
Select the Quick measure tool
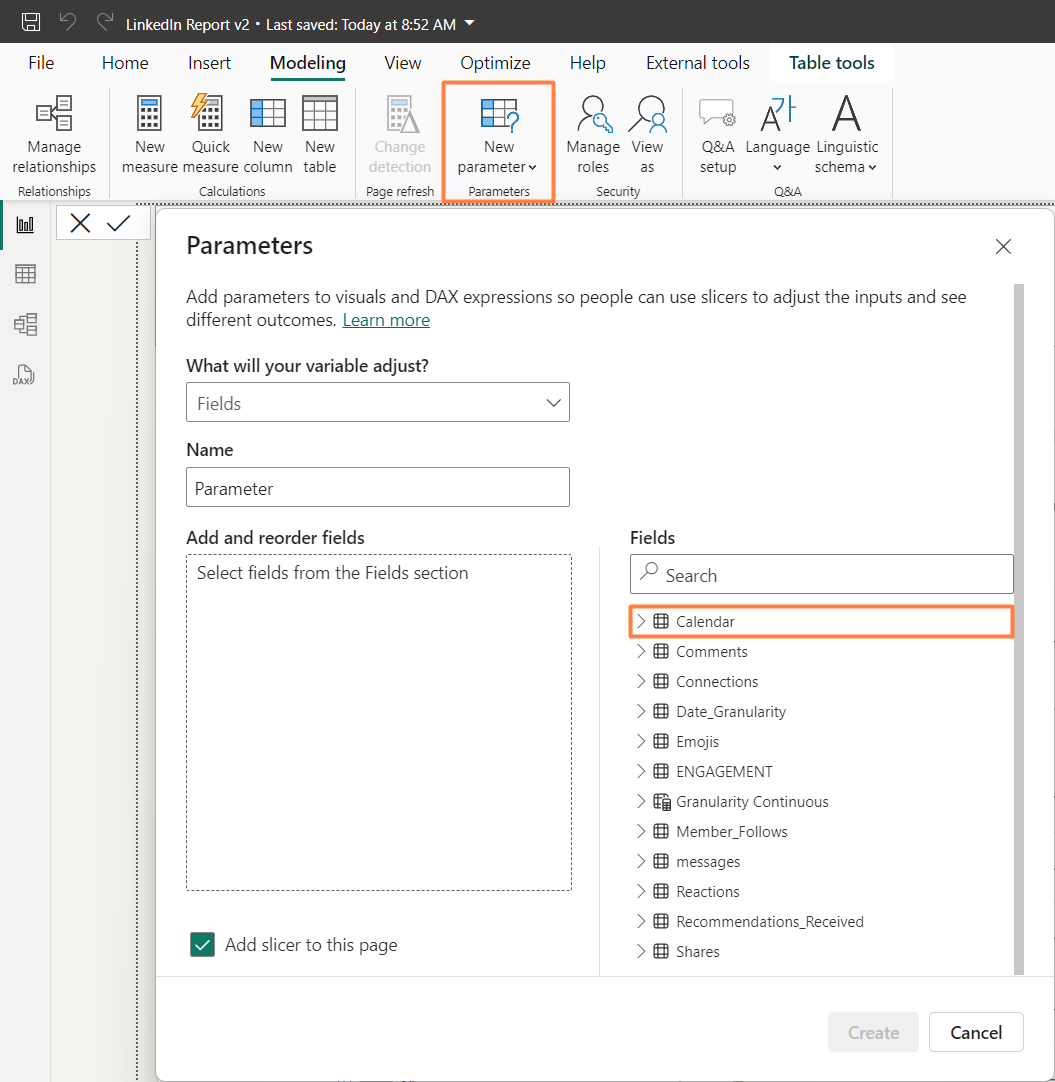tap(209, 135)
